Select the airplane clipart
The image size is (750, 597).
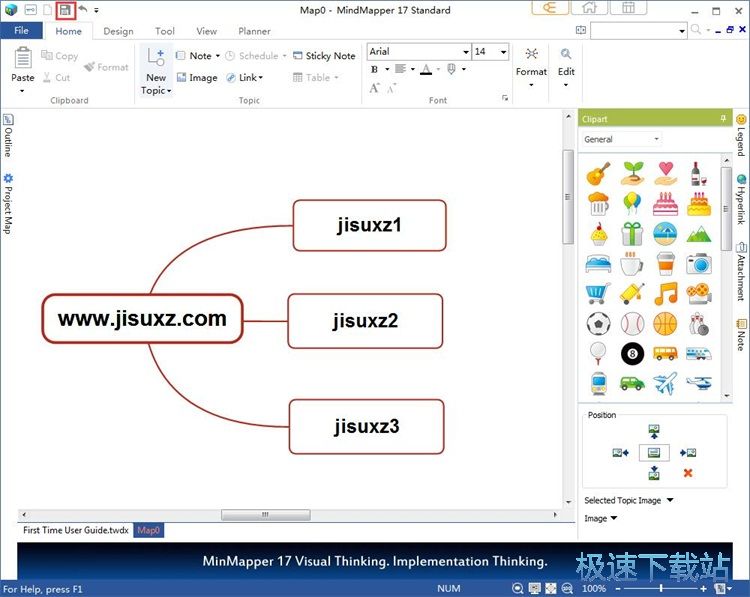click(665, 383)
